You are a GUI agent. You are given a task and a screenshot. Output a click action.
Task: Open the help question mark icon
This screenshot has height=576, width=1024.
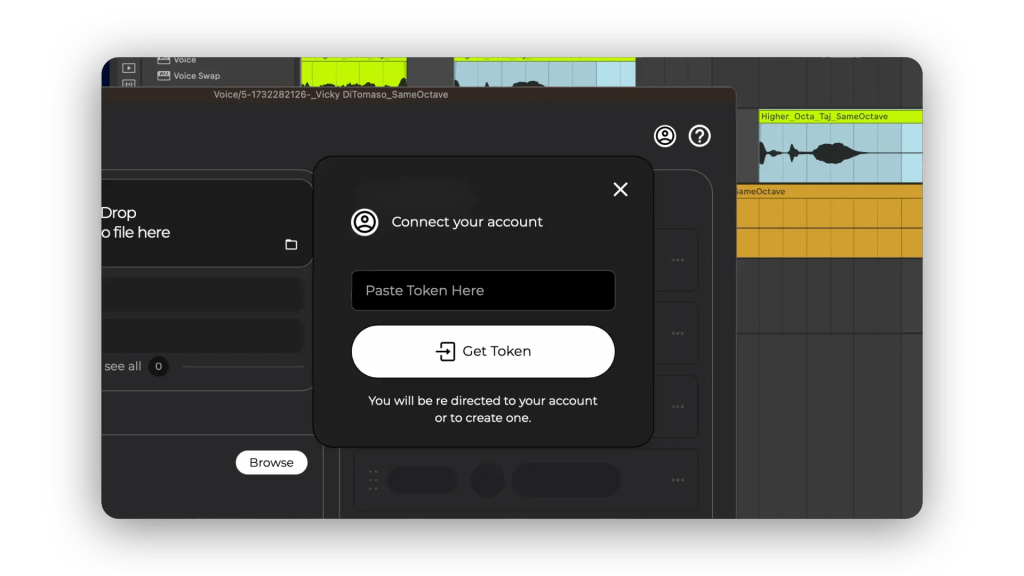[699, 136]
